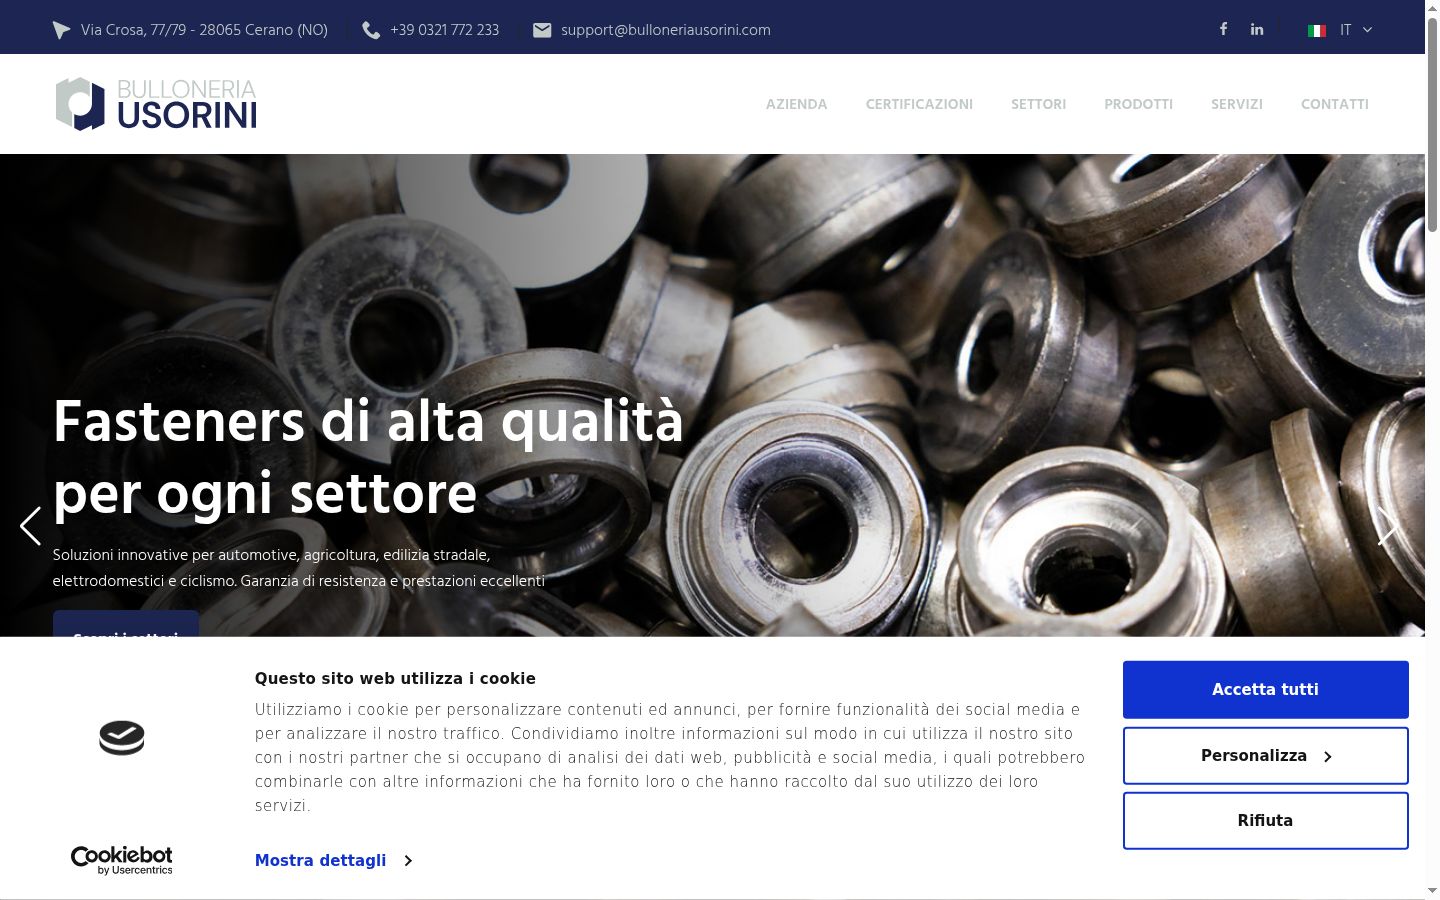Advance to next slide with right arrow
The width and height of the screenshot is (1440, 900).
tap(1387, 526)
